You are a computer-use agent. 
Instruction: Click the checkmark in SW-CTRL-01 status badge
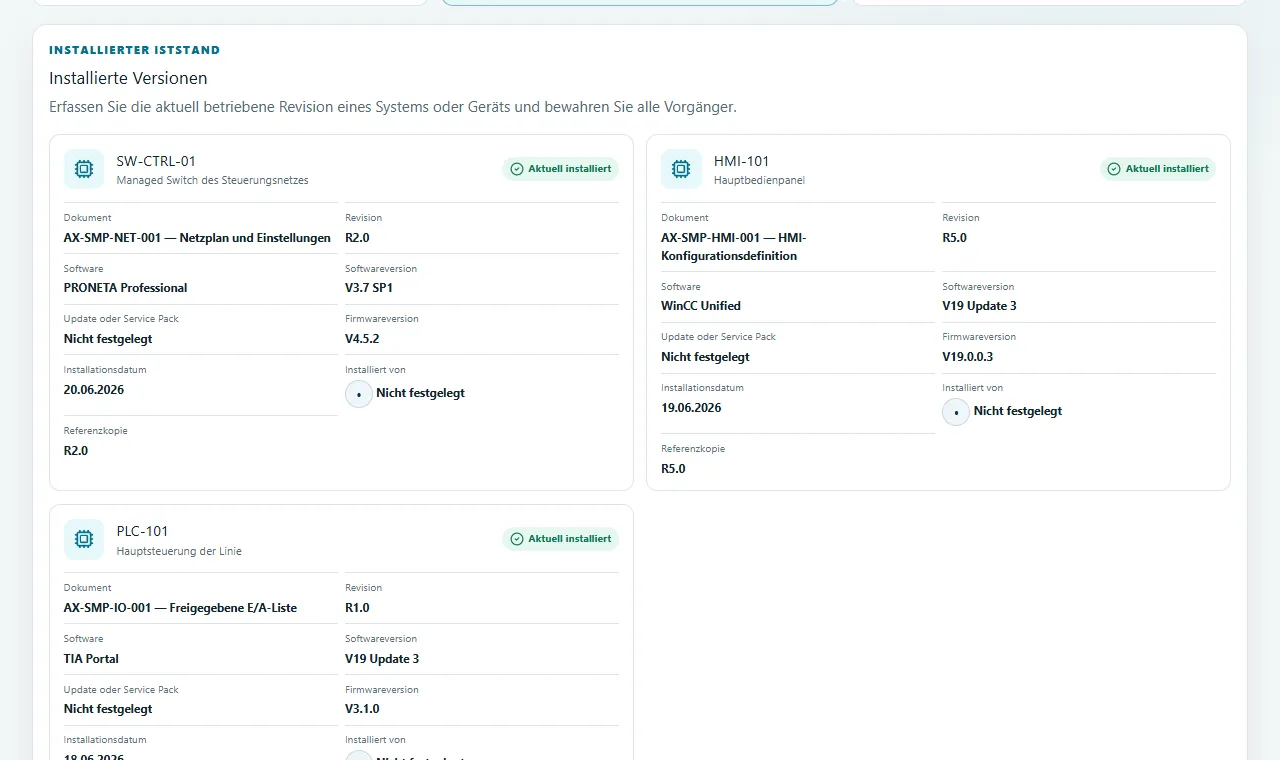[x=517, y=169]
